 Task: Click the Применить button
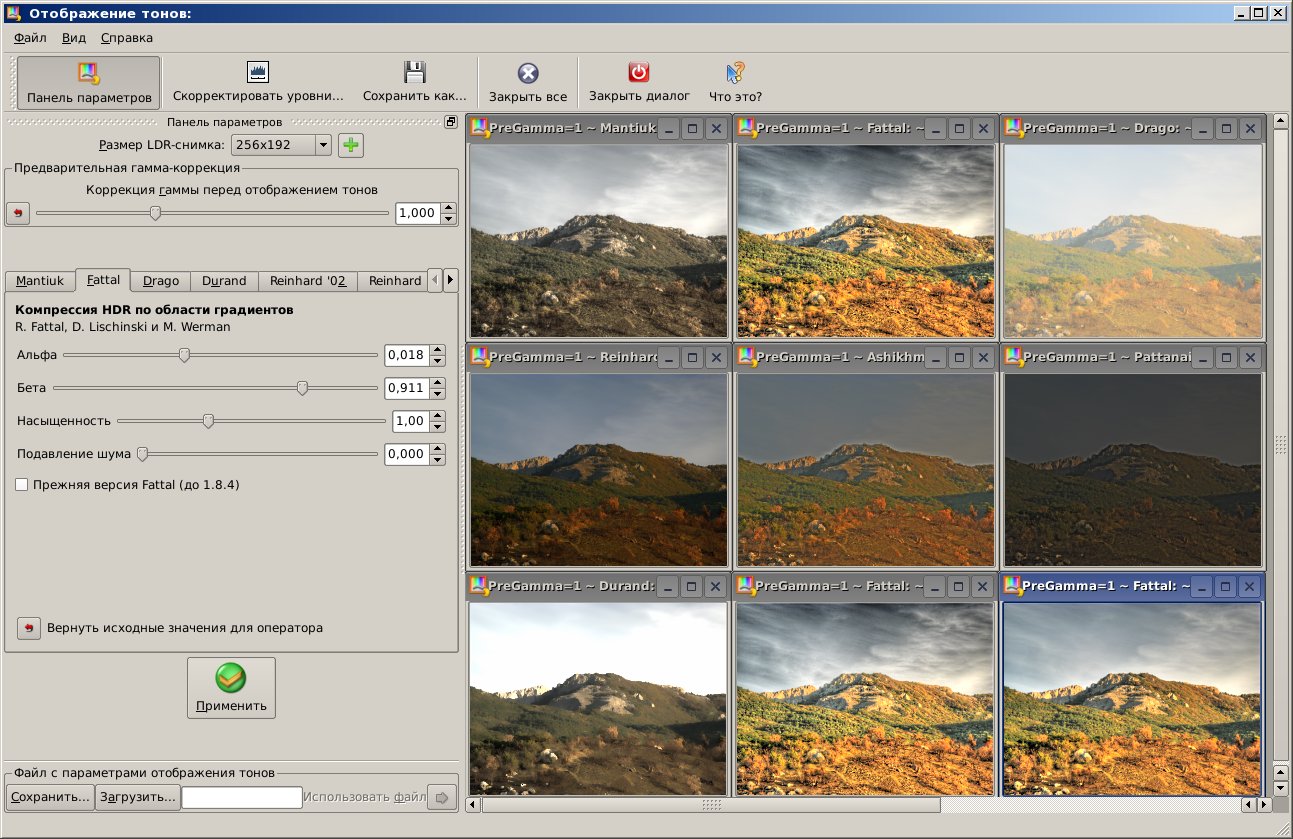[x=231, y=687]
